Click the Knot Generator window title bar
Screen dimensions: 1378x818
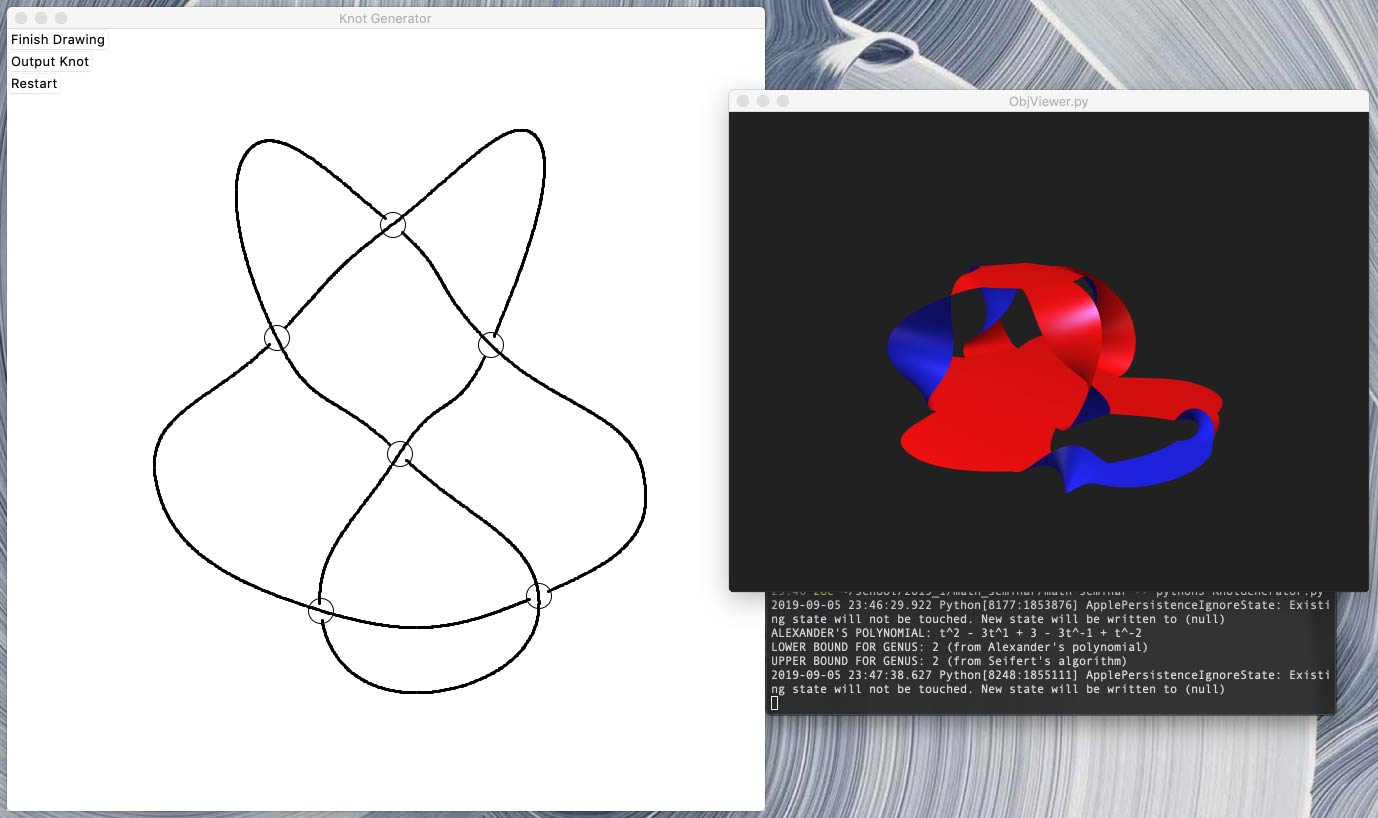click(385, 18)
